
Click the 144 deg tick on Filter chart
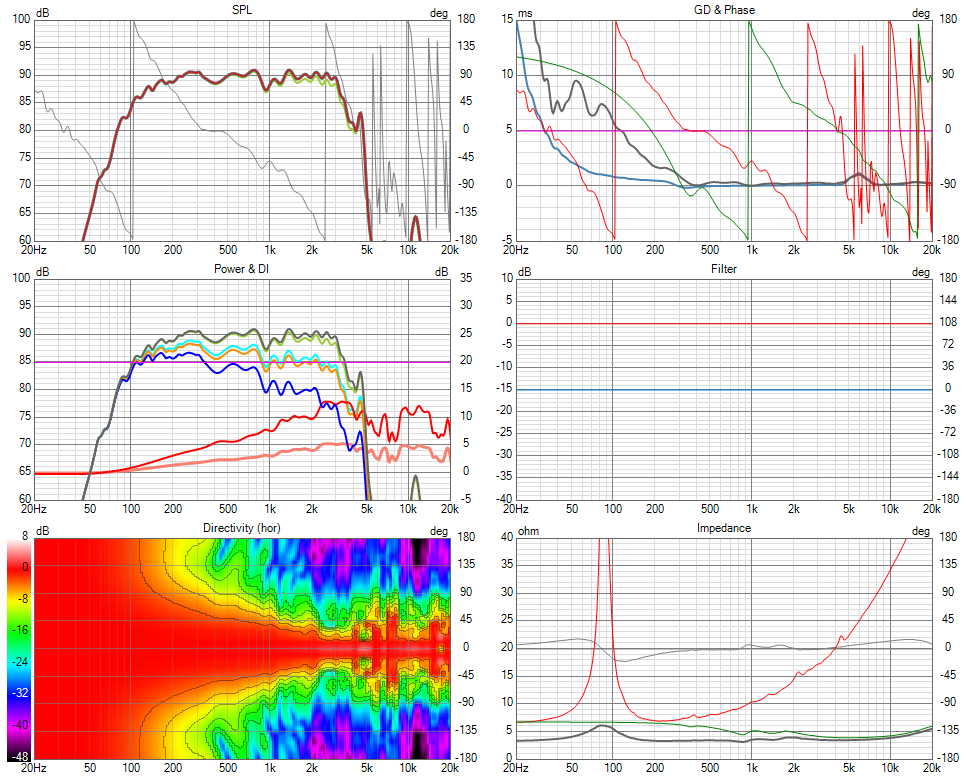[949, 300]
